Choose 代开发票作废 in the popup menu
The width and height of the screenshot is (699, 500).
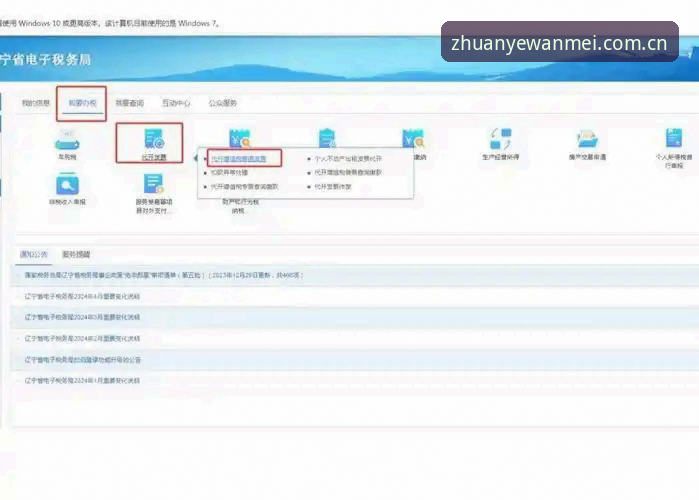click(x=333, y=187)
